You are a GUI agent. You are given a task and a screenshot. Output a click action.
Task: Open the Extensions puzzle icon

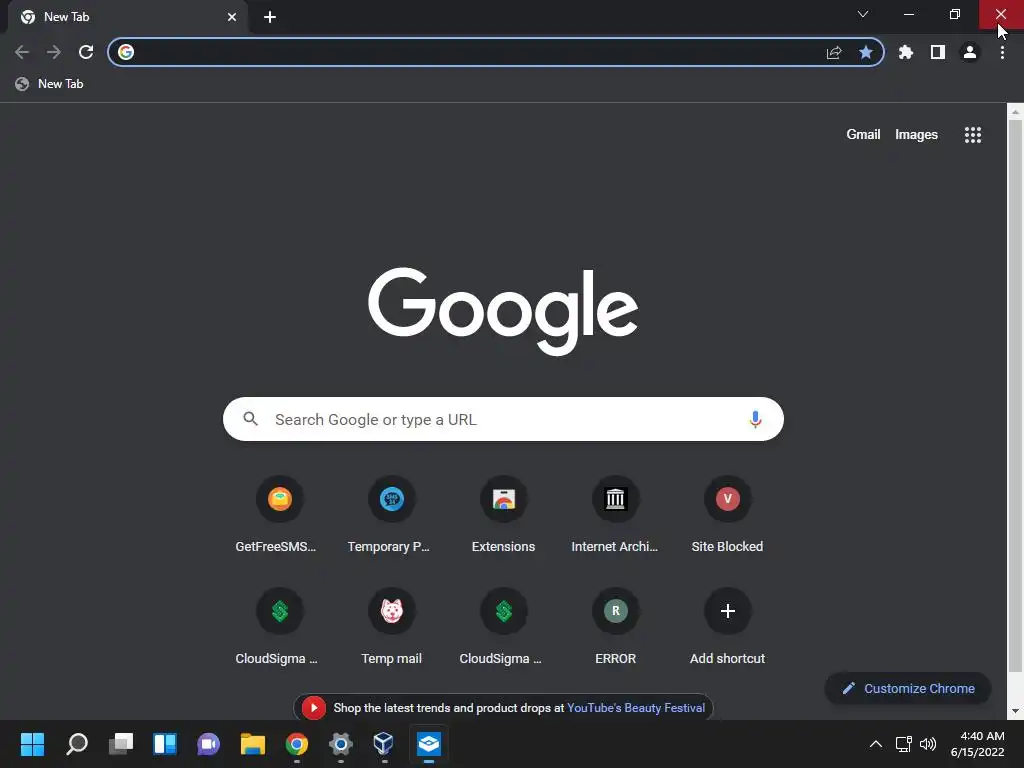point(905,52)
